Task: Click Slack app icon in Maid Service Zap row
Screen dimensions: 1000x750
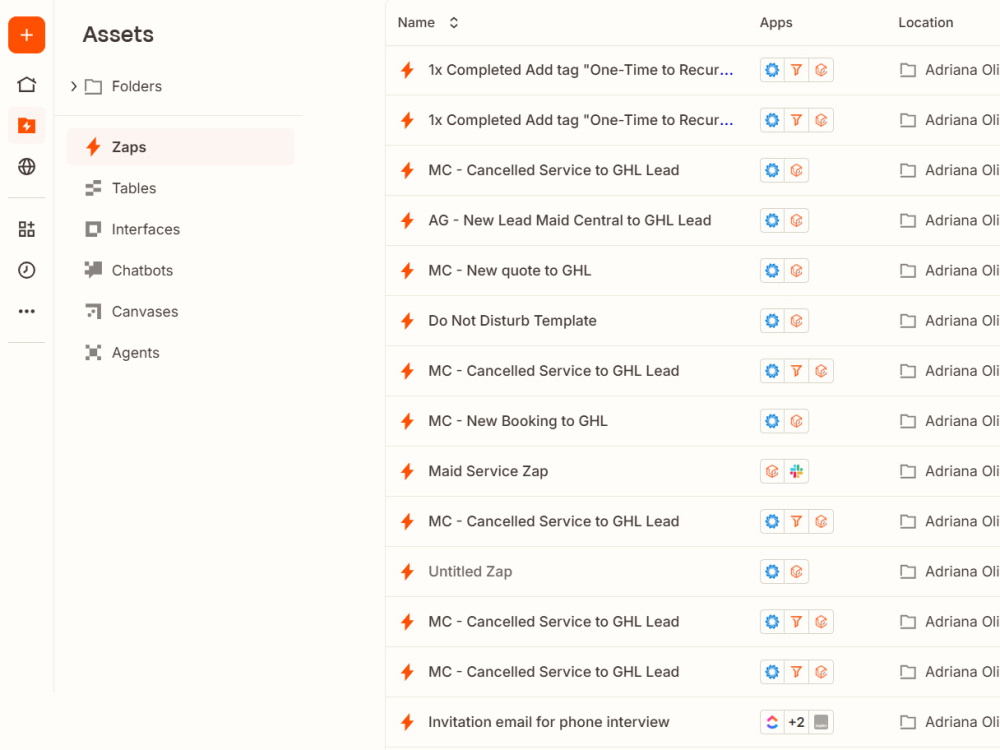Action: tap(796, 471)
